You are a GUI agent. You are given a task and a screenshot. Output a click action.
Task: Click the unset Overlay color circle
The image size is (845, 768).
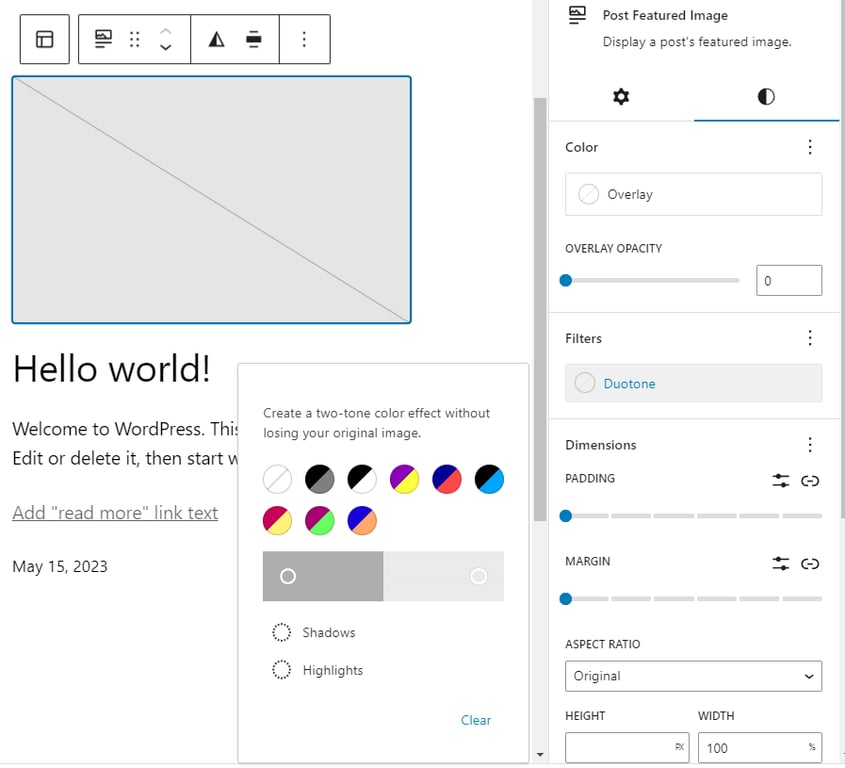[588, 194]
